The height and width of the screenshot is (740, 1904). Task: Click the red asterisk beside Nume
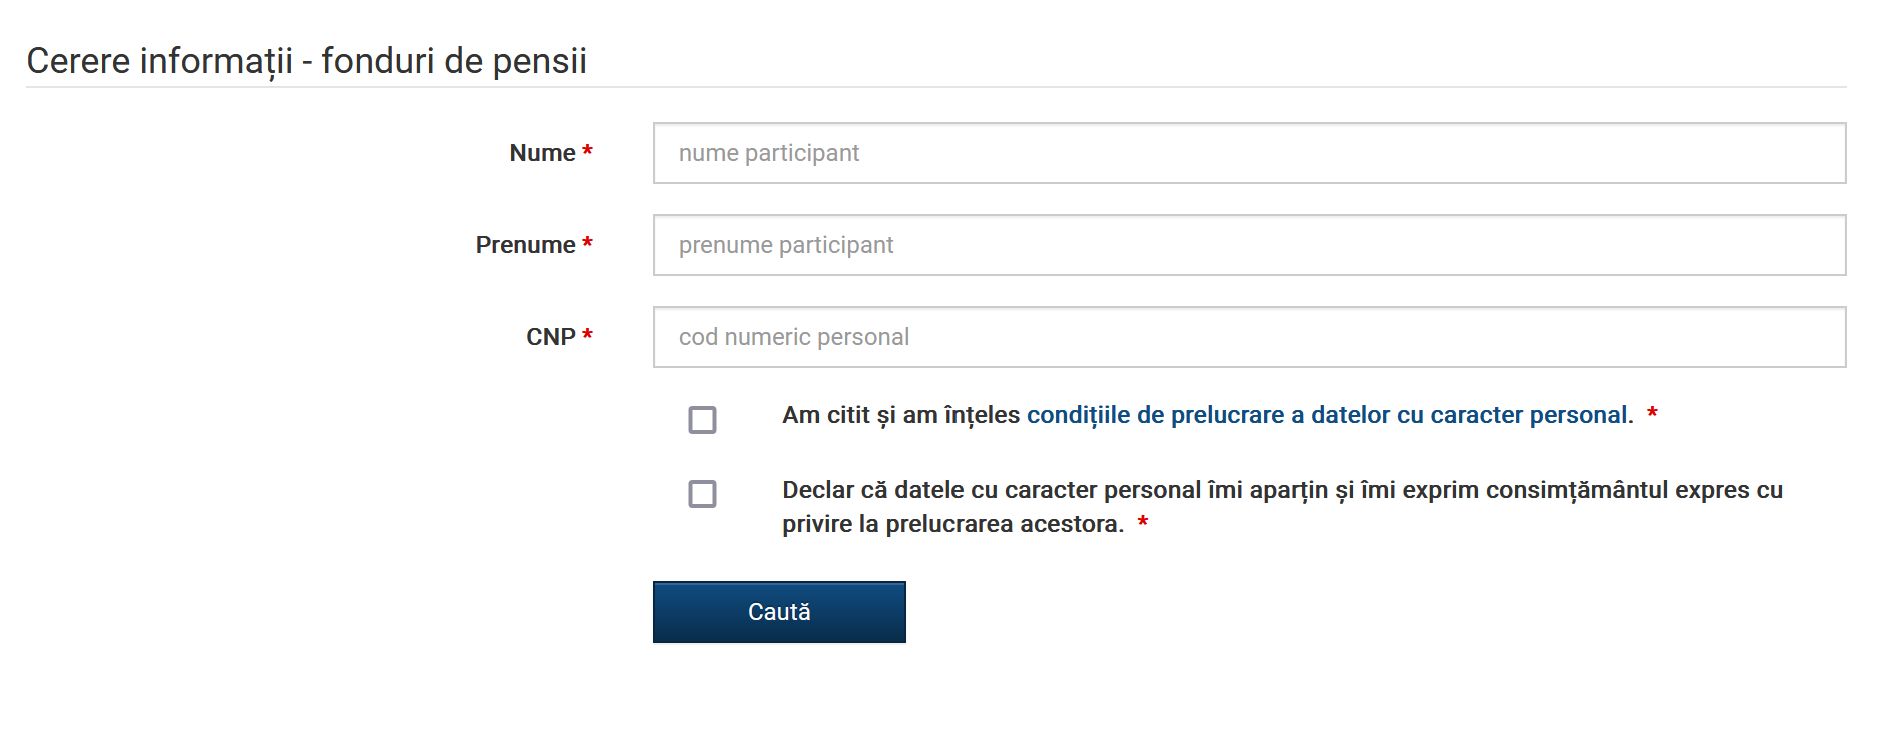click(x=588, y=152)
